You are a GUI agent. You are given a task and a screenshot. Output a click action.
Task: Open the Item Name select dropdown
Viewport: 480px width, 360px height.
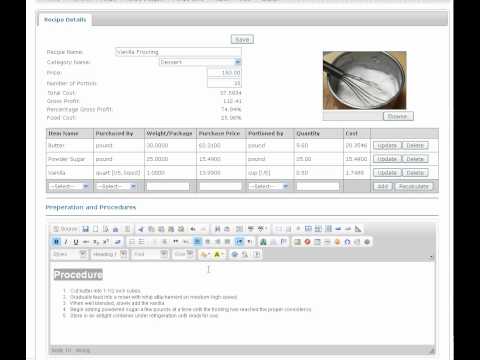pos(68,186)
